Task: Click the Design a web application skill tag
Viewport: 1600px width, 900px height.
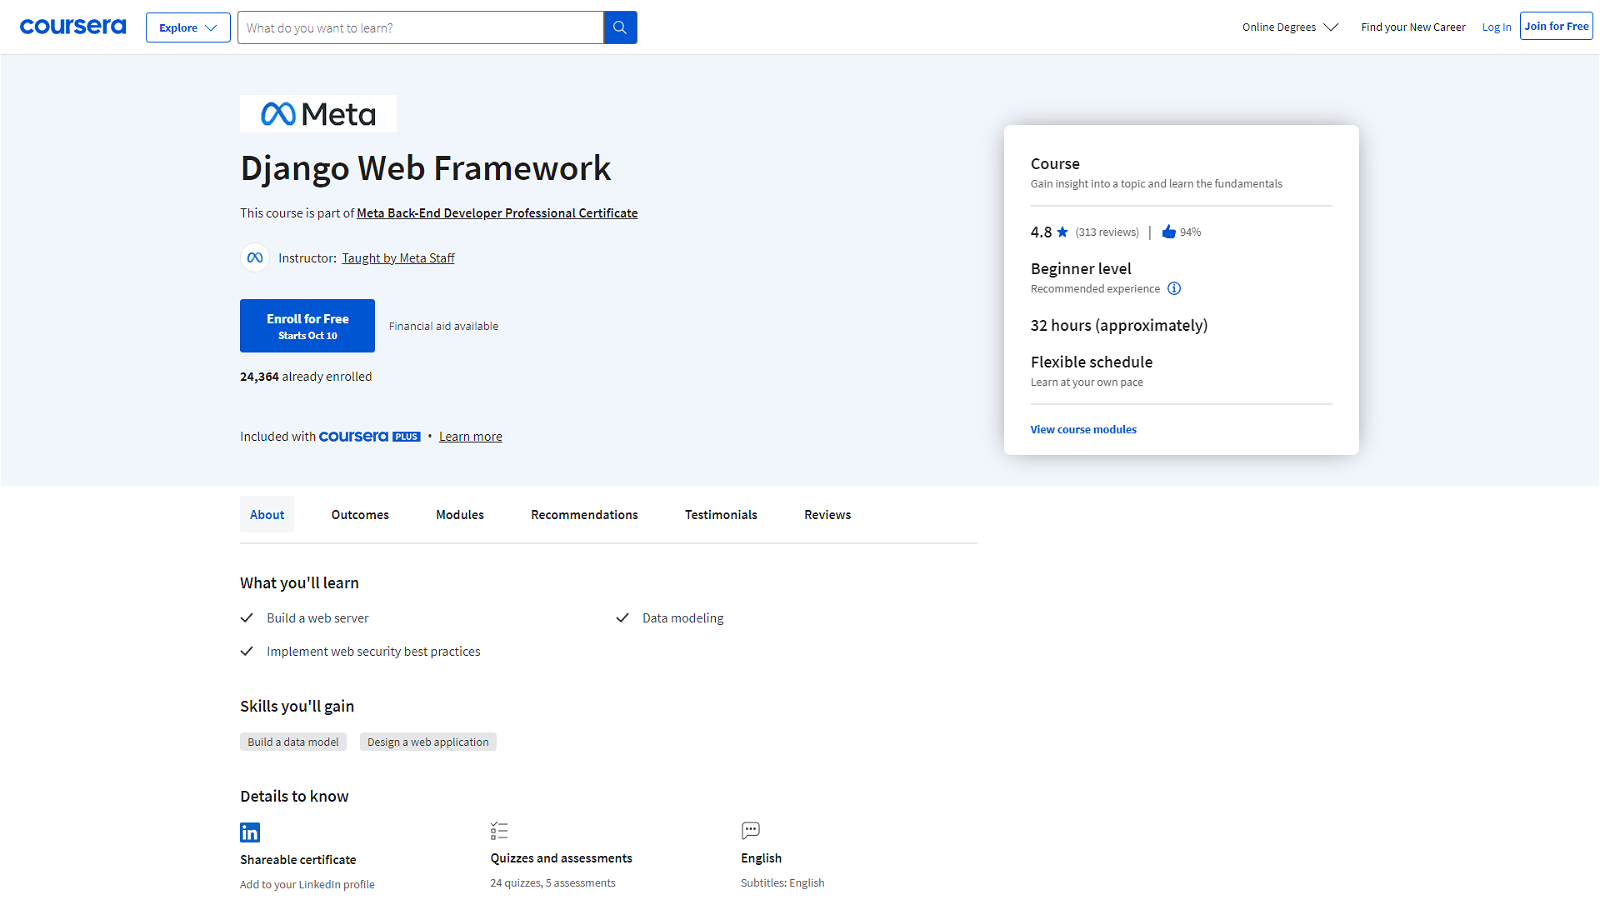Action: (428, 742)
